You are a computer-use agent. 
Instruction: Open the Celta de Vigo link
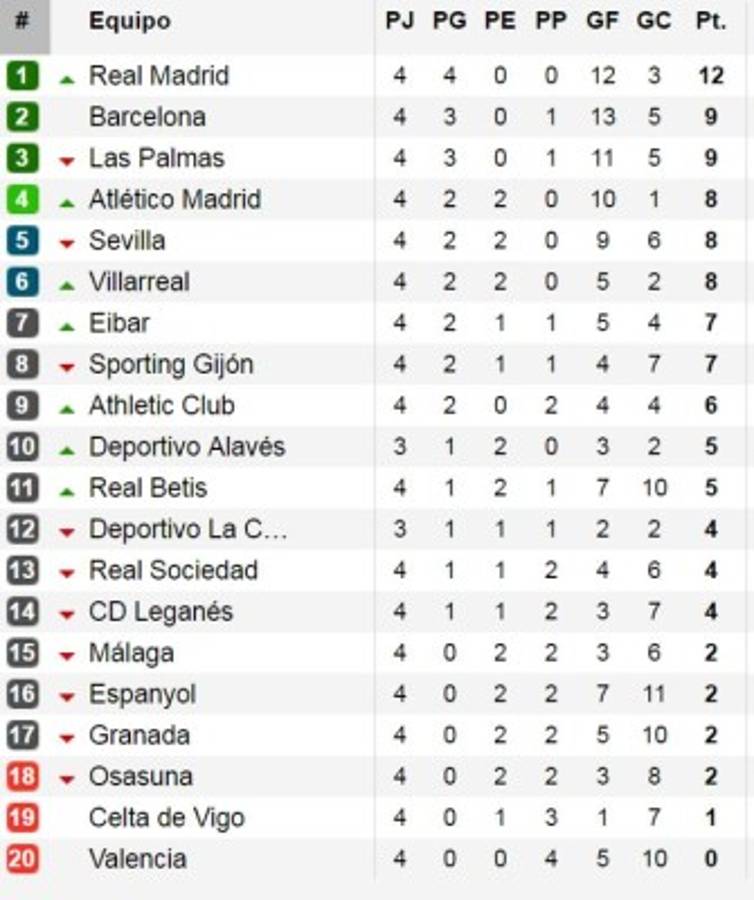click(166, 818)
